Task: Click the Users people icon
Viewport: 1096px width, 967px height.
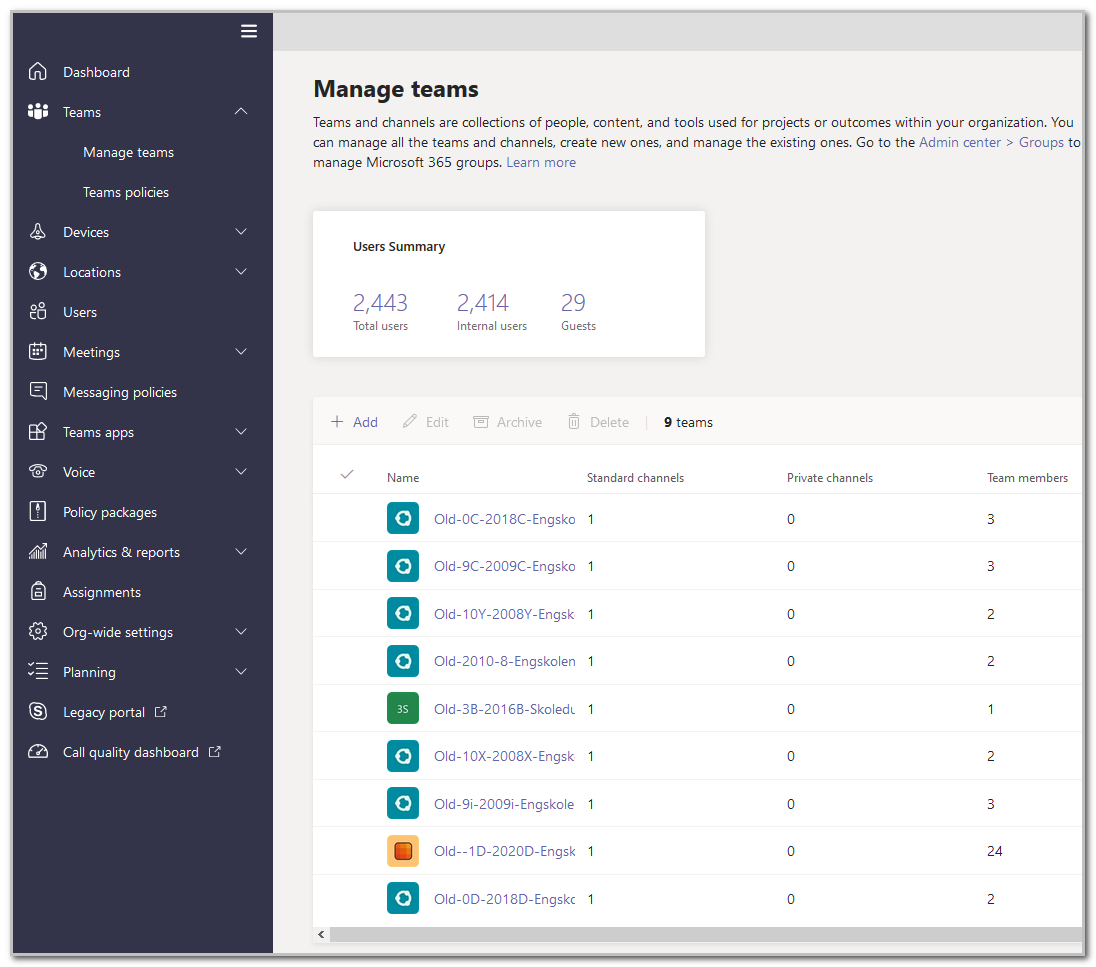Action: (38, 311)
